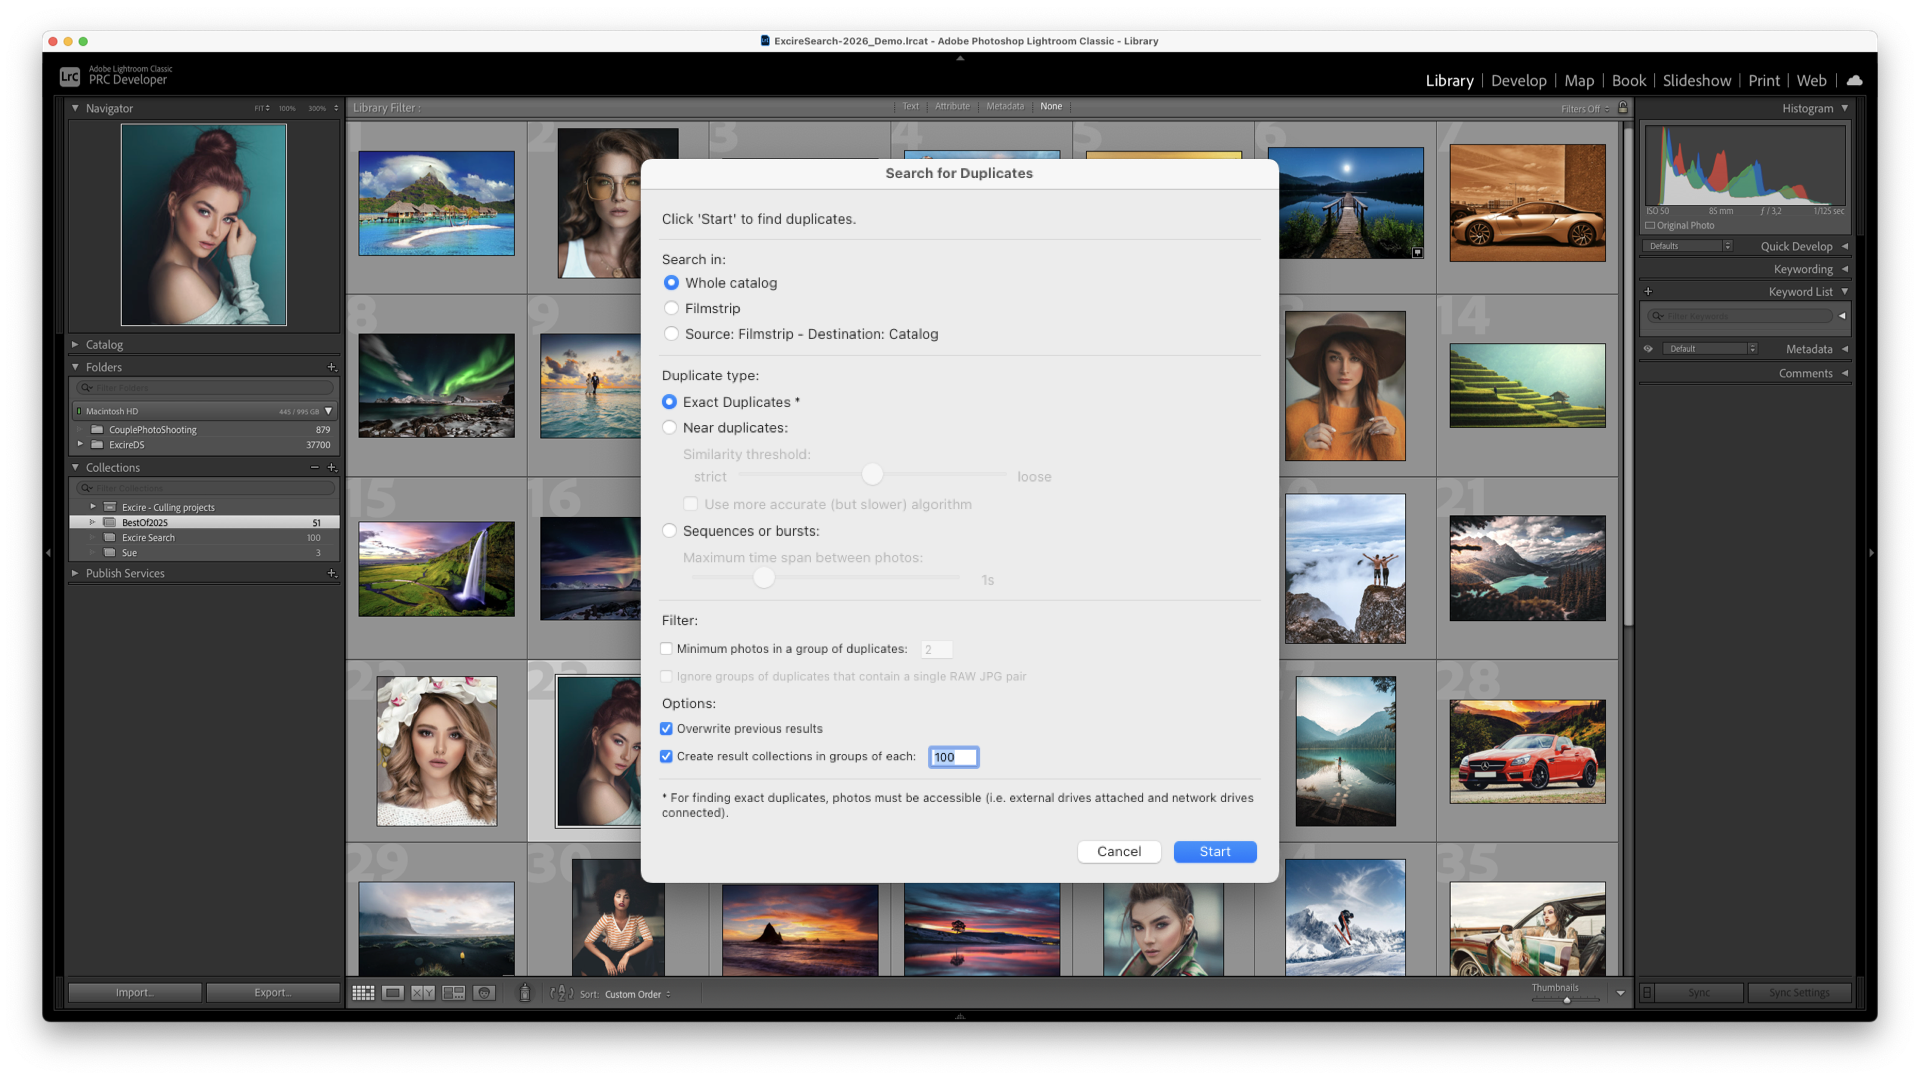Click the A-Z sort direction icon
The height and width of the screenshot is (1080, 1920).
coord(561,993)
